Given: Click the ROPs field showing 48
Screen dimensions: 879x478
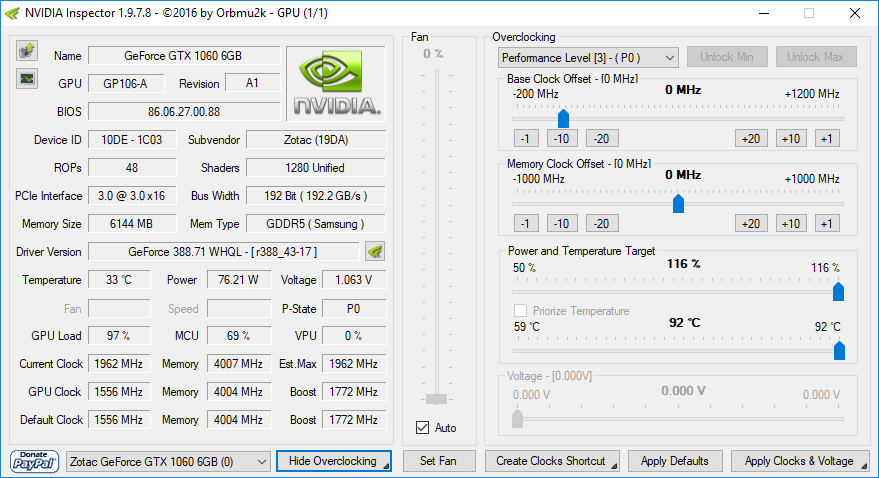Looking at the screenshot, I should point(132,168).
